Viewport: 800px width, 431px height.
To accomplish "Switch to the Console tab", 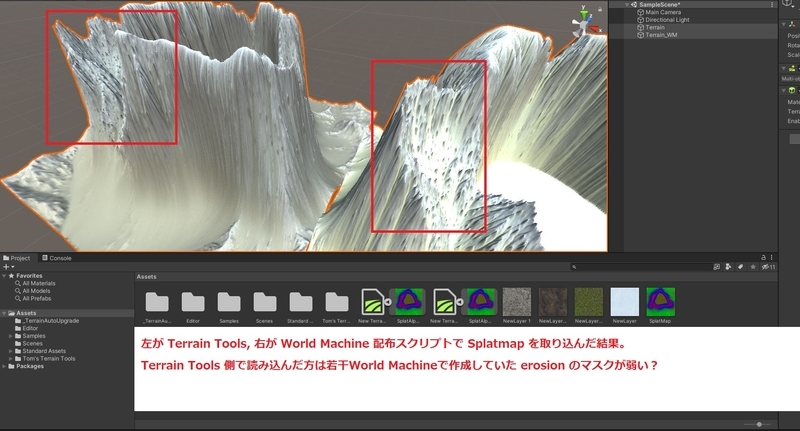I will point(57,258).
